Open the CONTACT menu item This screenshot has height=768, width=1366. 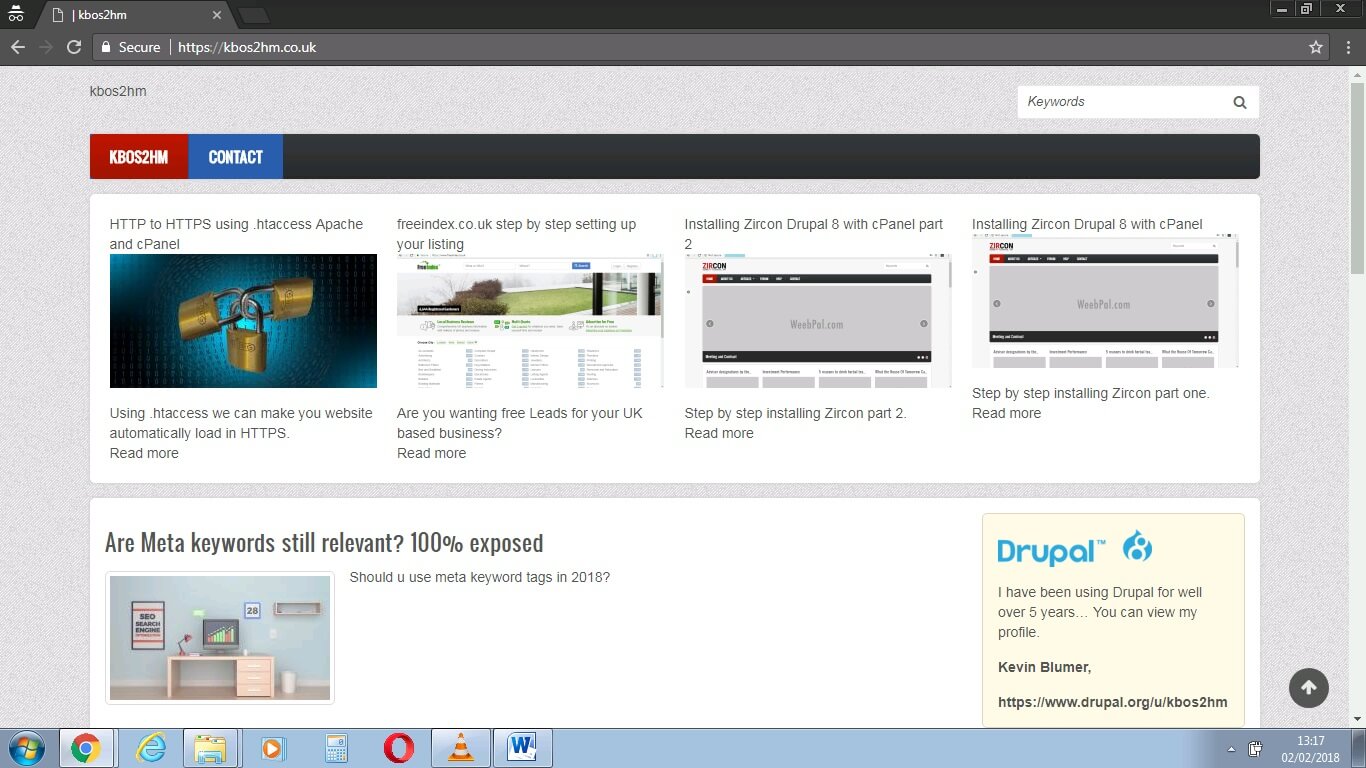(235, 157)
